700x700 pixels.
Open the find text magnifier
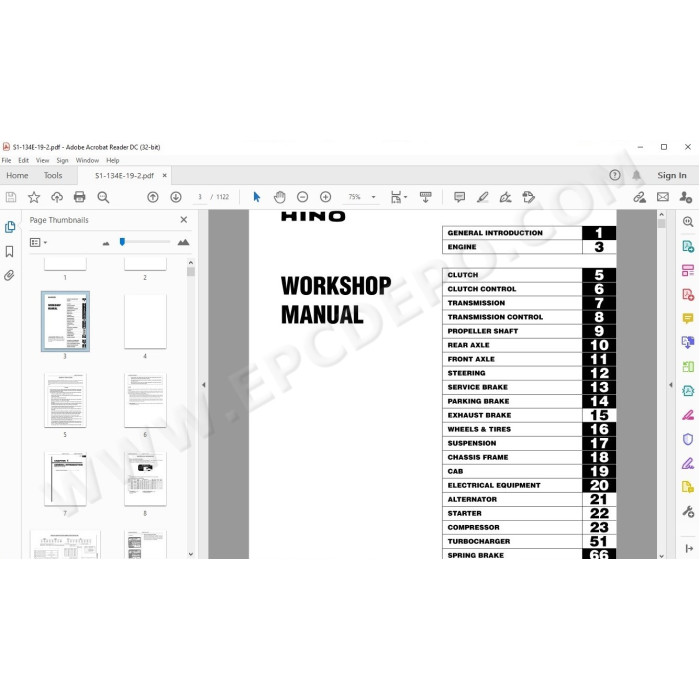click(103, 197)
